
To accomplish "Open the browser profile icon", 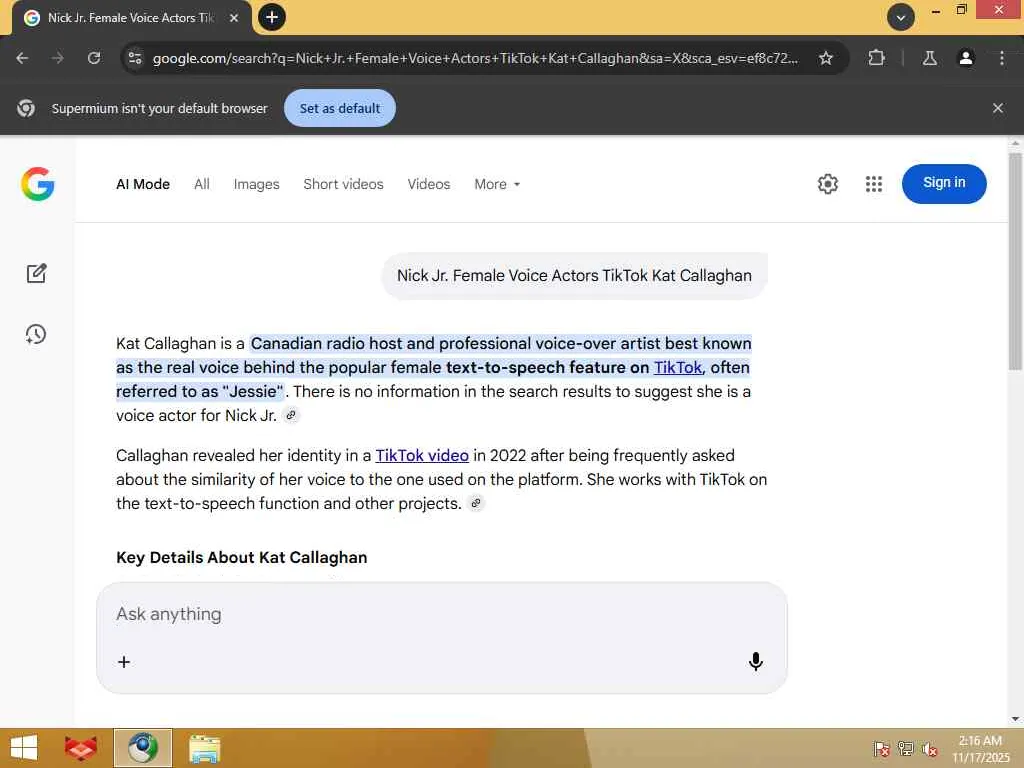I will click(966, 58).
